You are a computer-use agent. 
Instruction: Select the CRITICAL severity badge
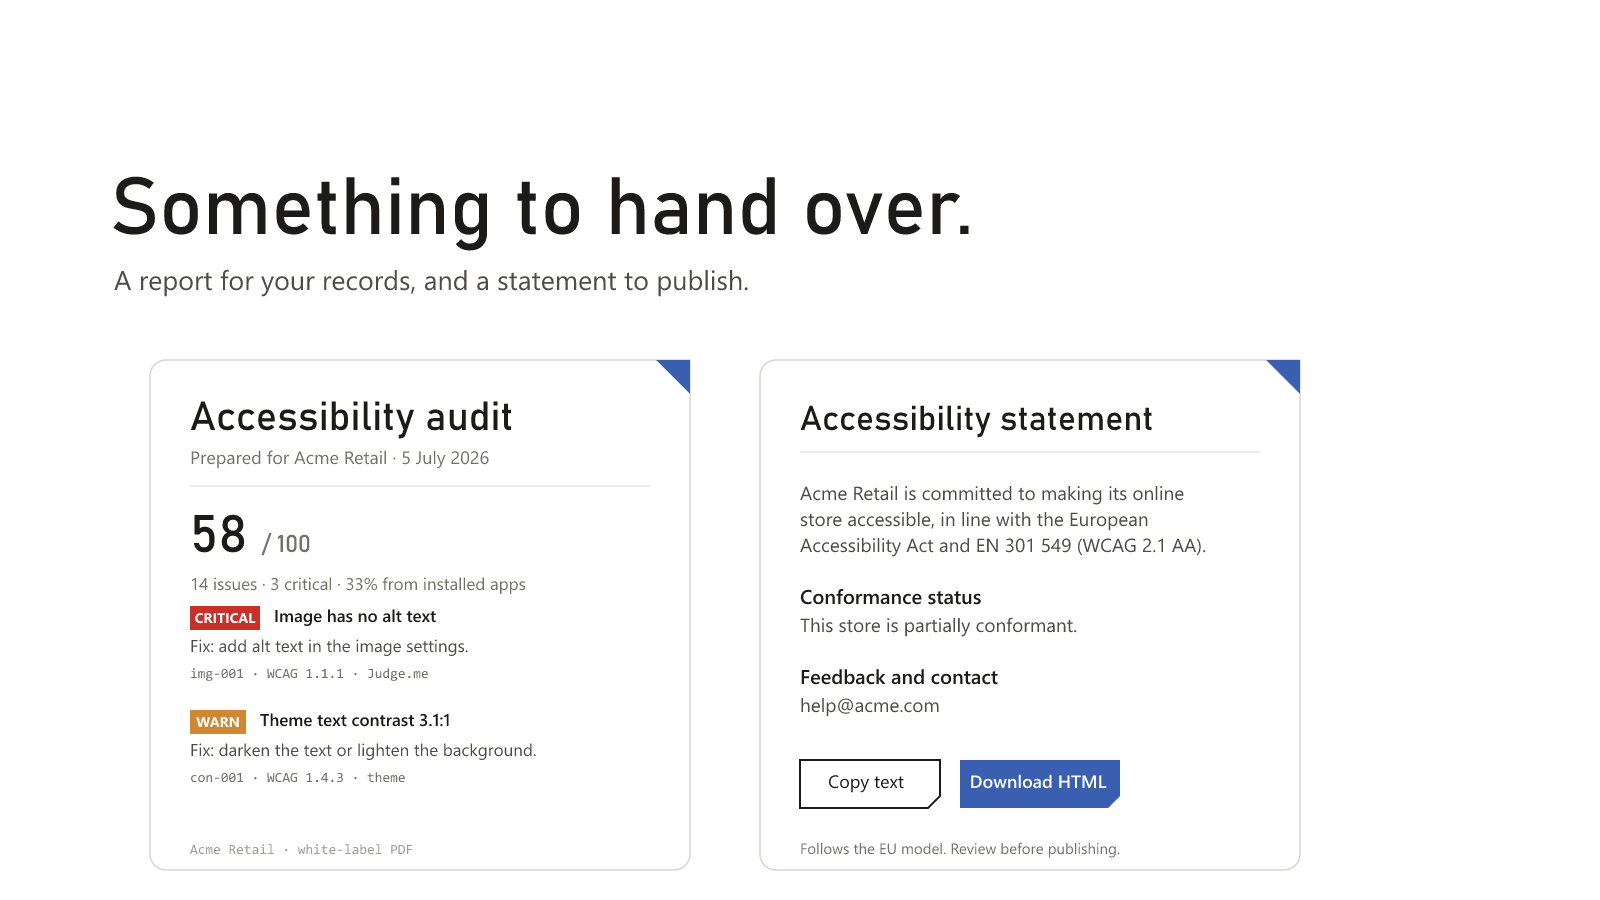click(x=225, y=618)
